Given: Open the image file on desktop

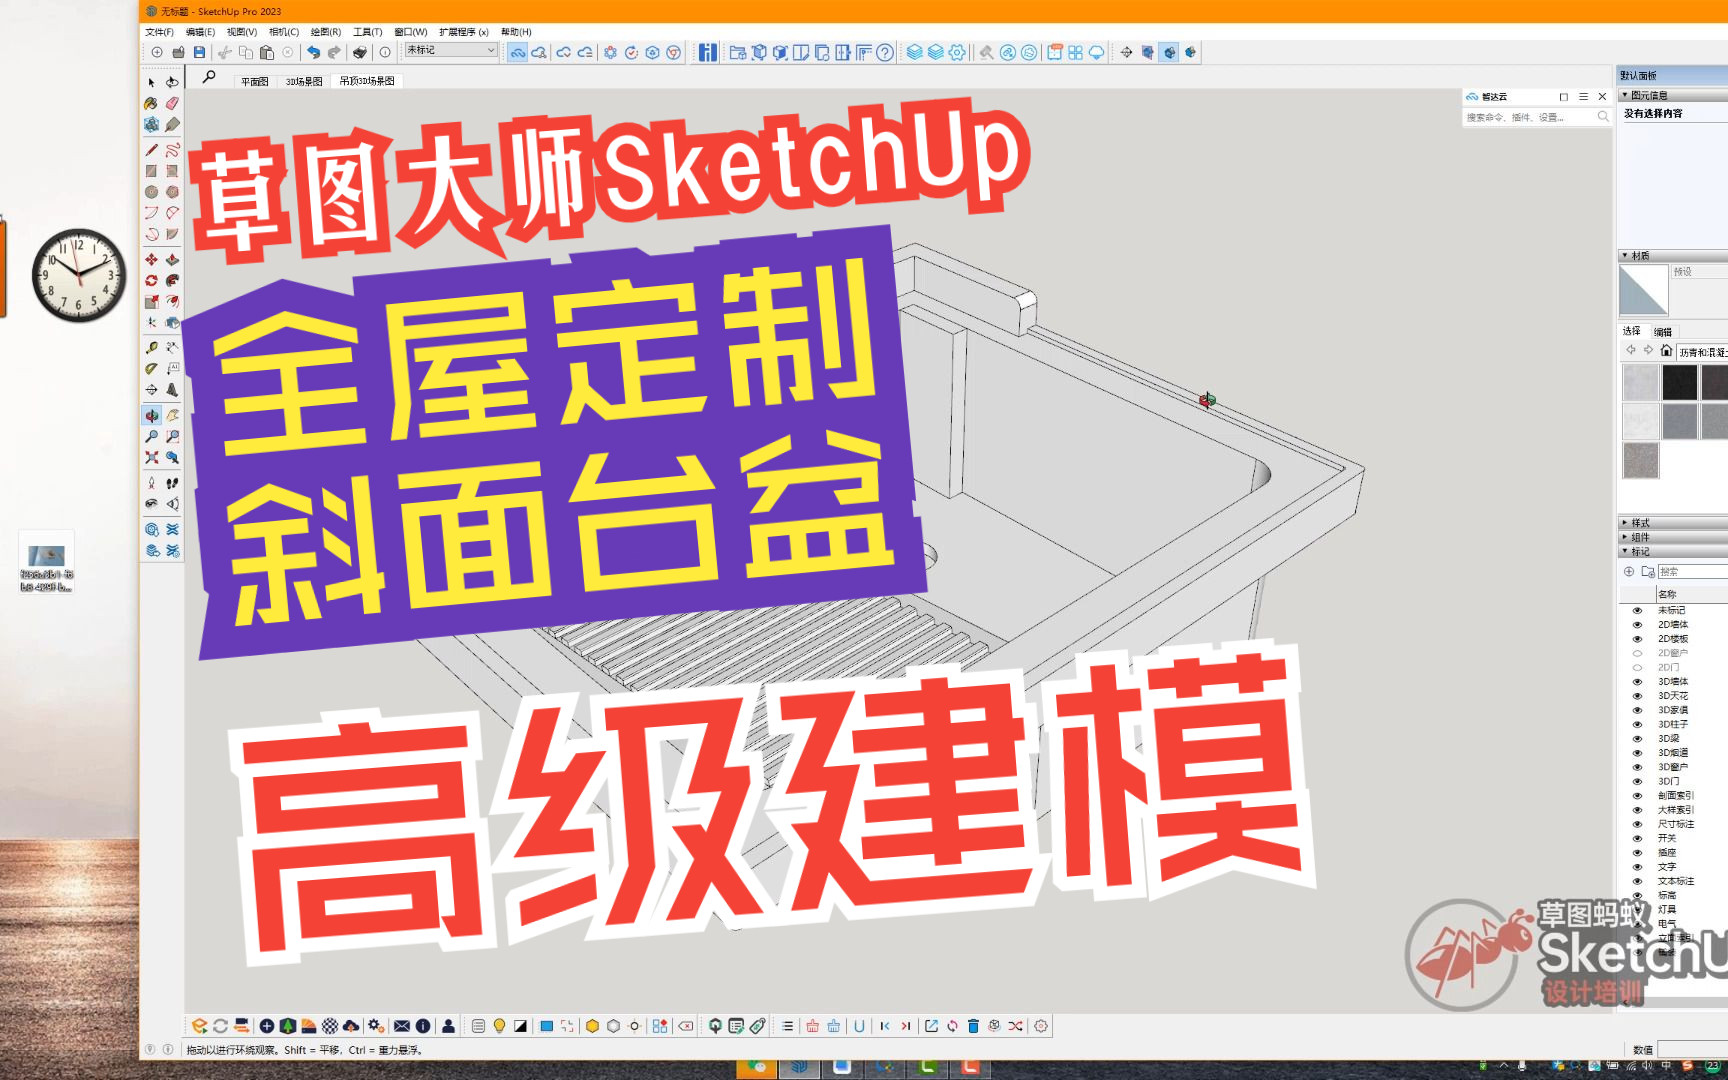Looking at the screenshot, I should point(46,563).
